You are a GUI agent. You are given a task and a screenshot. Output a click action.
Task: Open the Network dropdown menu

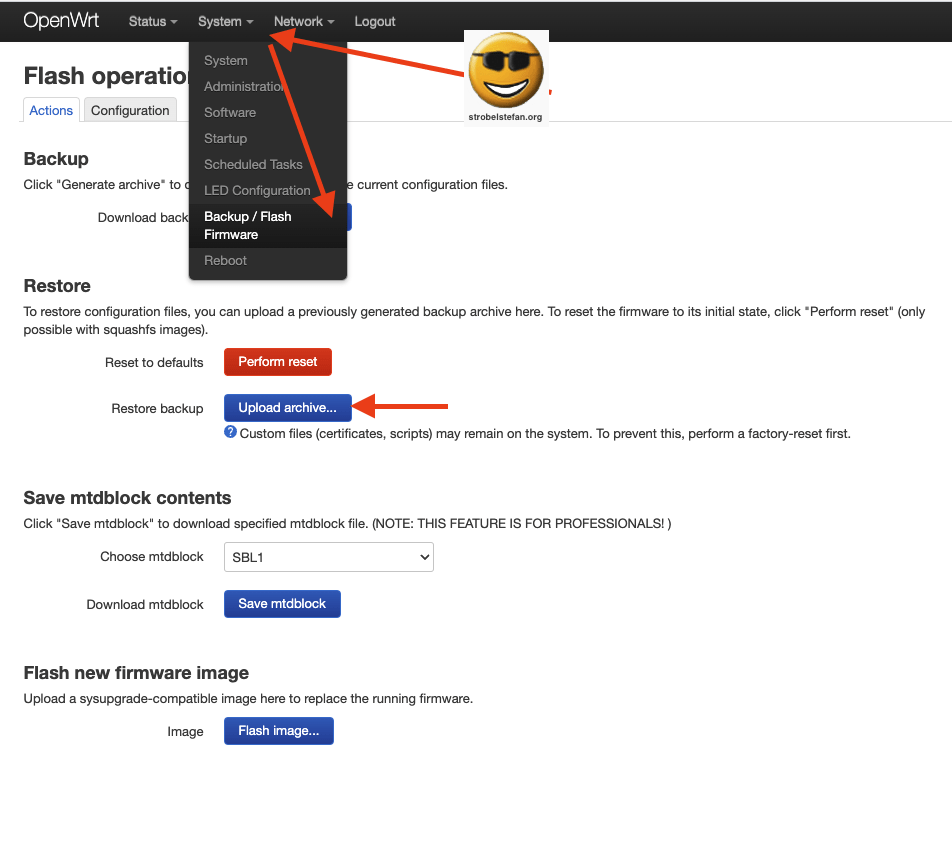click(301, 21)
